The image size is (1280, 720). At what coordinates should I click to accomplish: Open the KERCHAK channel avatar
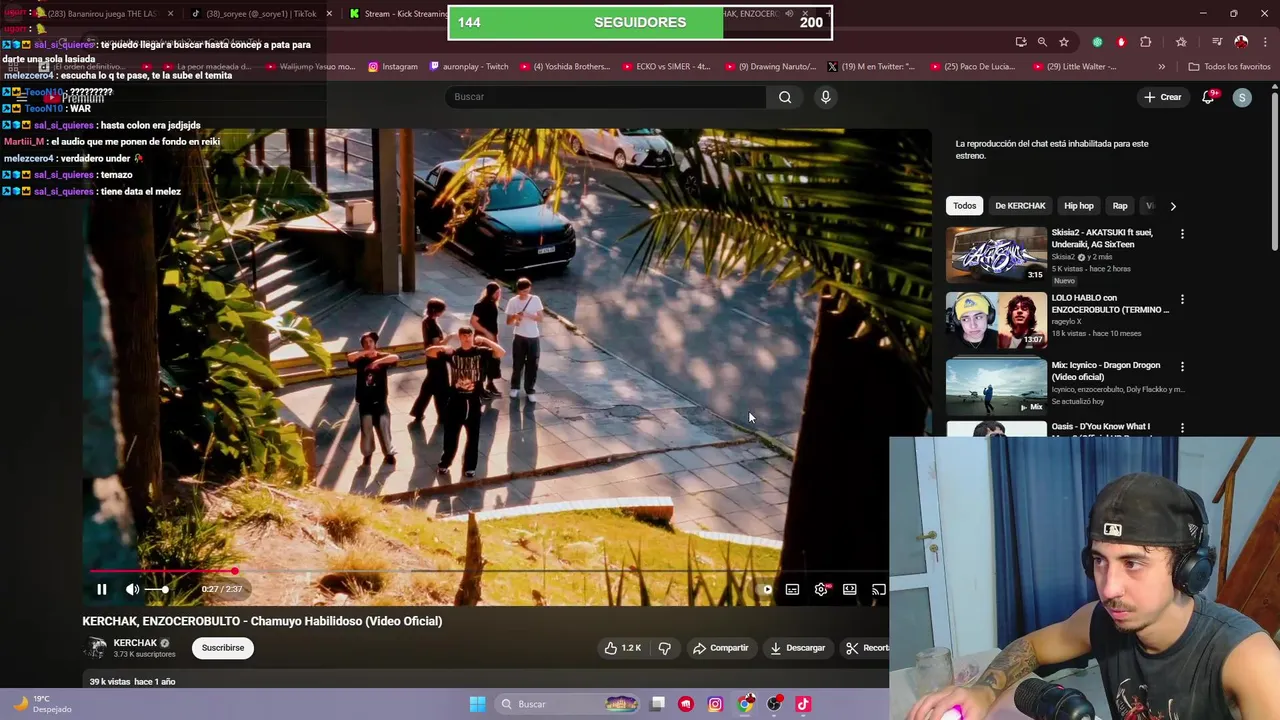click(x=95, y=648)
